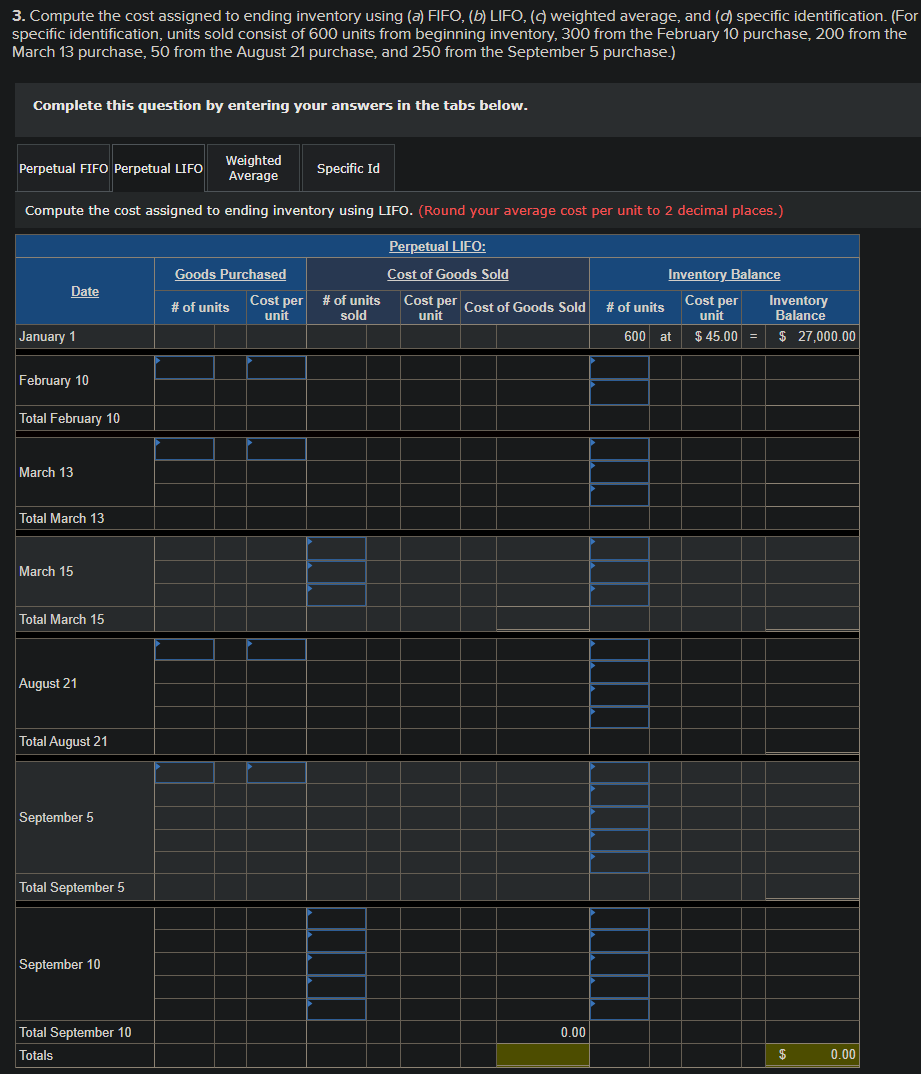Click August 21 purchase cost per unit field
The width and height of the screenshot is (921, 1074).
[276, 649]
